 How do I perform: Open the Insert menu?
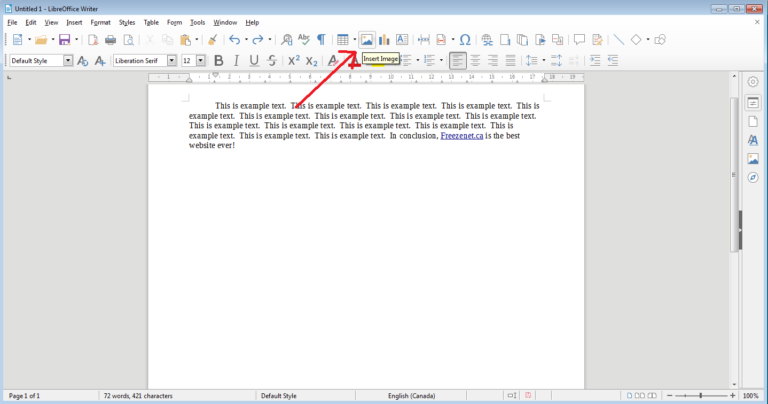[x=74, y=22]
